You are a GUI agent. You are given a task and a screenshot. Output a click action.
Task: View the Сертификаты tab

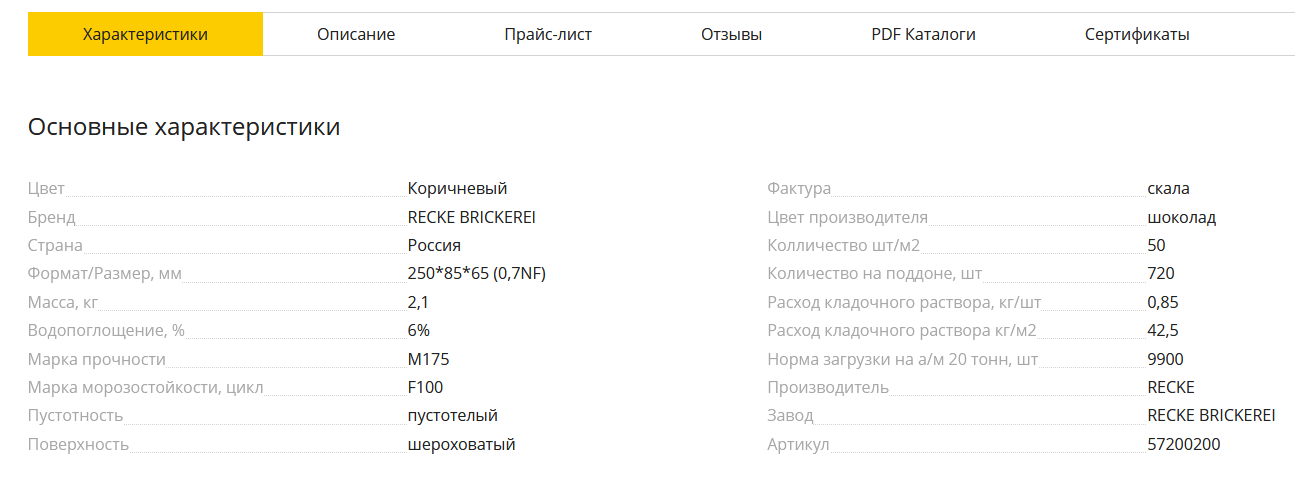1137,34
